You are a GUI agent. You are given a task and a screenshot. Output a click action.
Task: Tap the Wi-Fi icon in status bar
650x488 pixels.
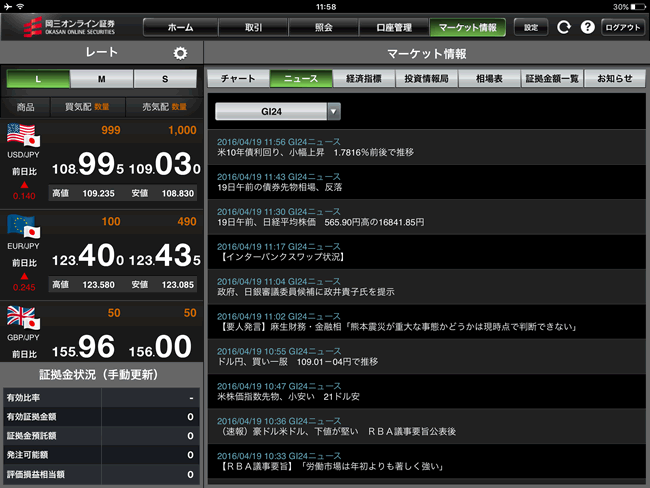coord(20,7)
